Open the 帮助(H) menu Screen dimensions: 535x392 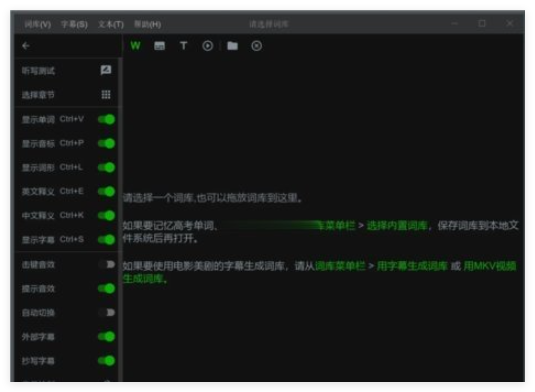coord(147,24)
